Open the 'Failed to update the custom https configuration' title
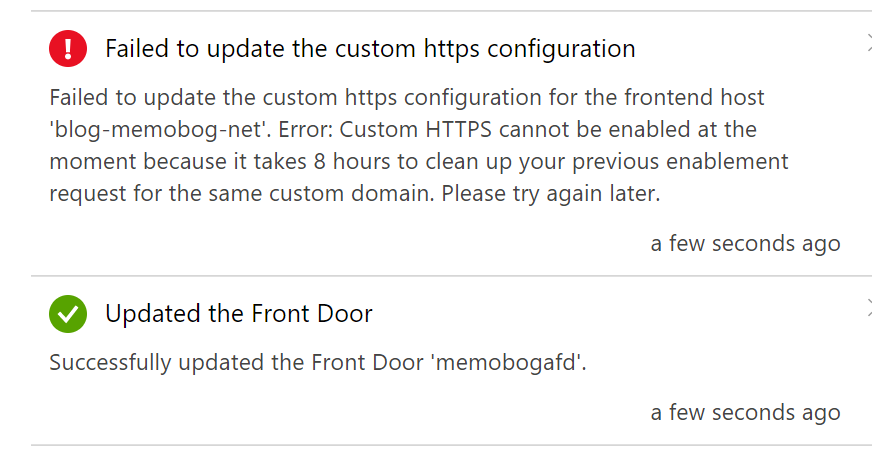Image resolution: width=872 pixels, height=476 pixels. (370, 49)
